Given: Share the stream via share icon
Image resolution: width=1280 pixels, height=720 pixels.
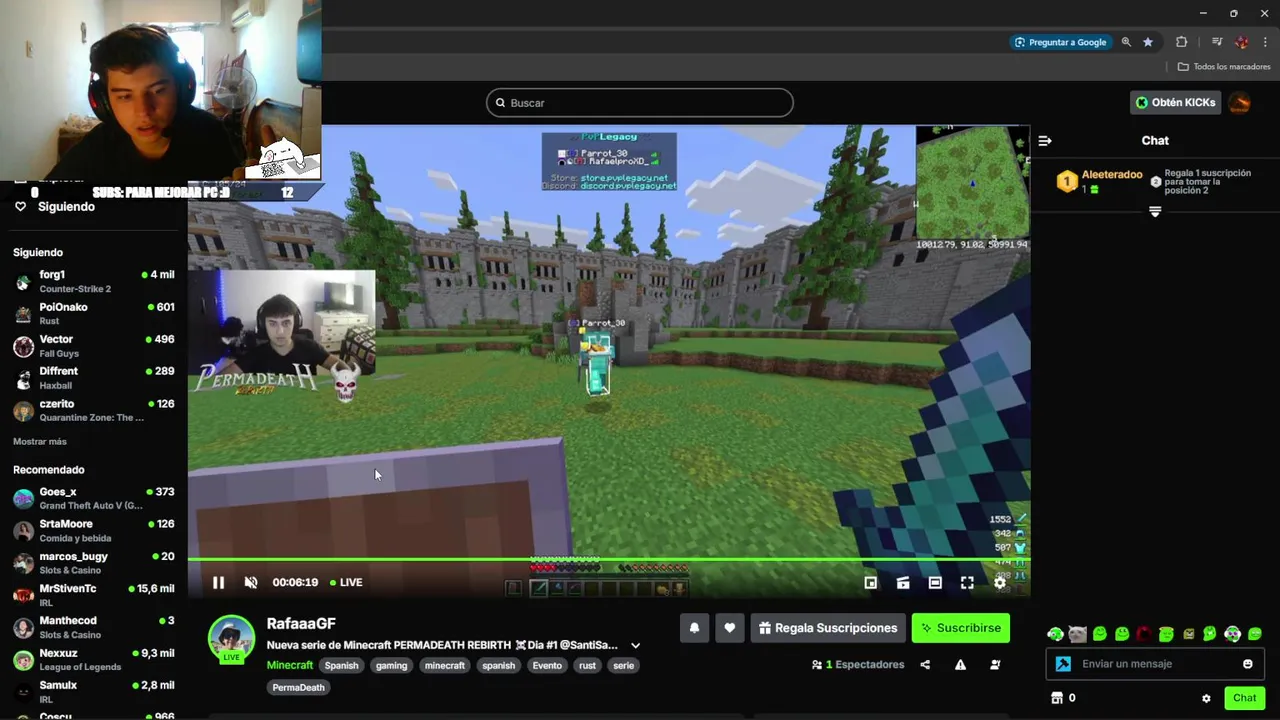Looking at the screenshot, I should (x=925, y=665).
